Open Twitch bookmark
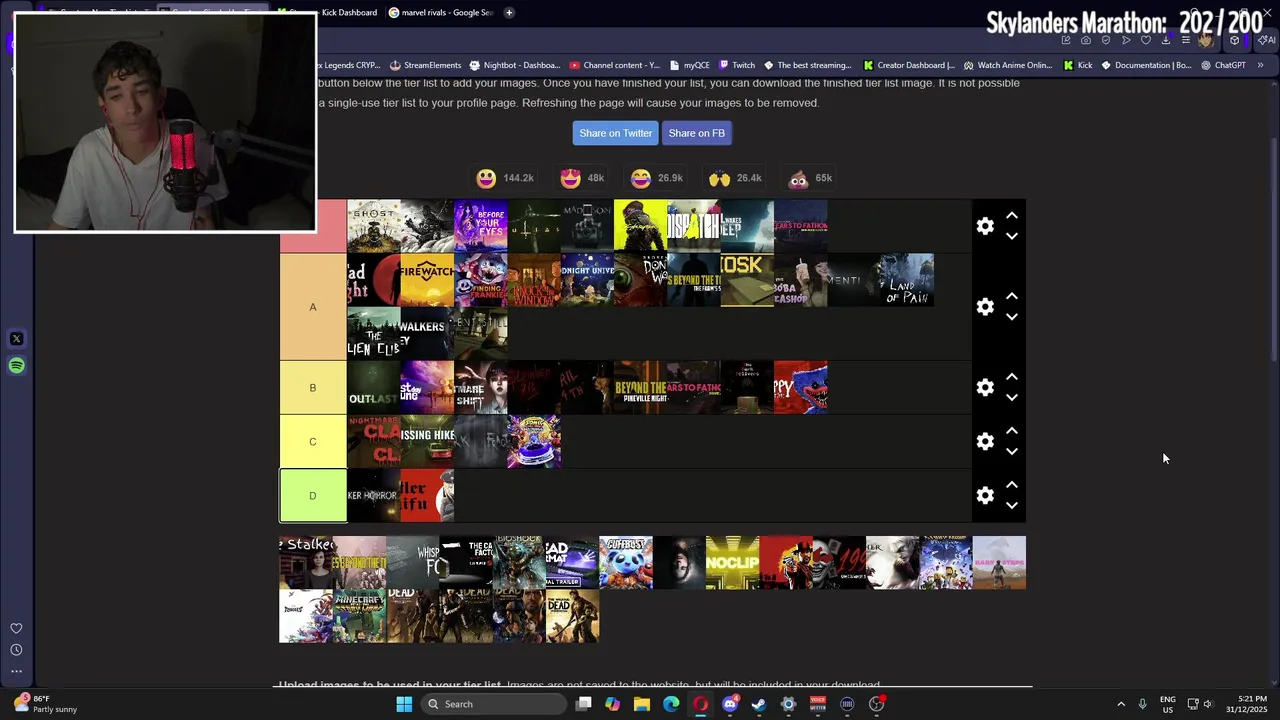The width and height of the screenshot is (1280, 720). [x=736, y=65]
